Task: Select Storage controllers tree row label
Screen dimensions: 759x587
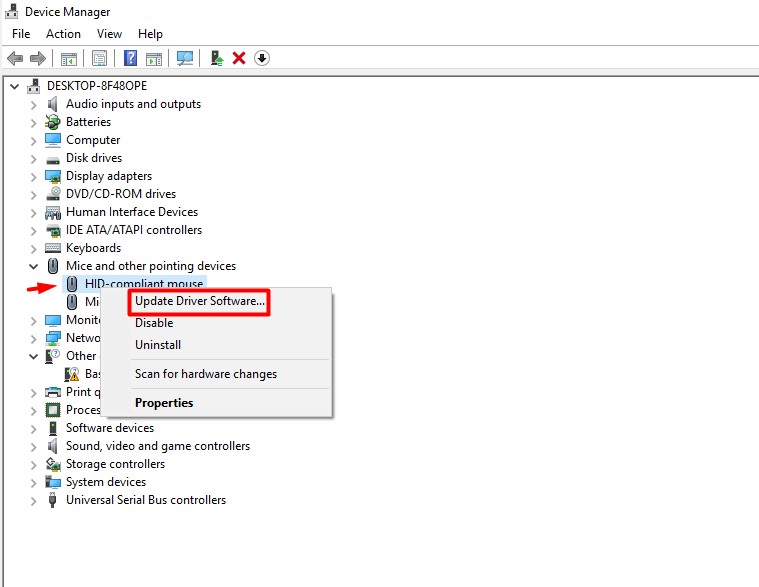Action: pos(115,464)
